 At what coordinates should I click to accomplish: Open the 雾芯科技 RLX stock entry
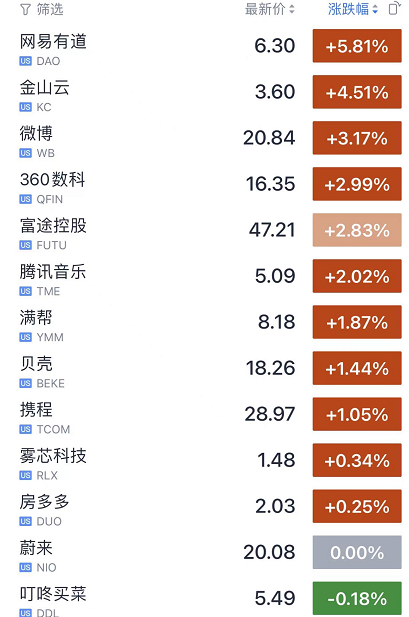tap(204, 460)
